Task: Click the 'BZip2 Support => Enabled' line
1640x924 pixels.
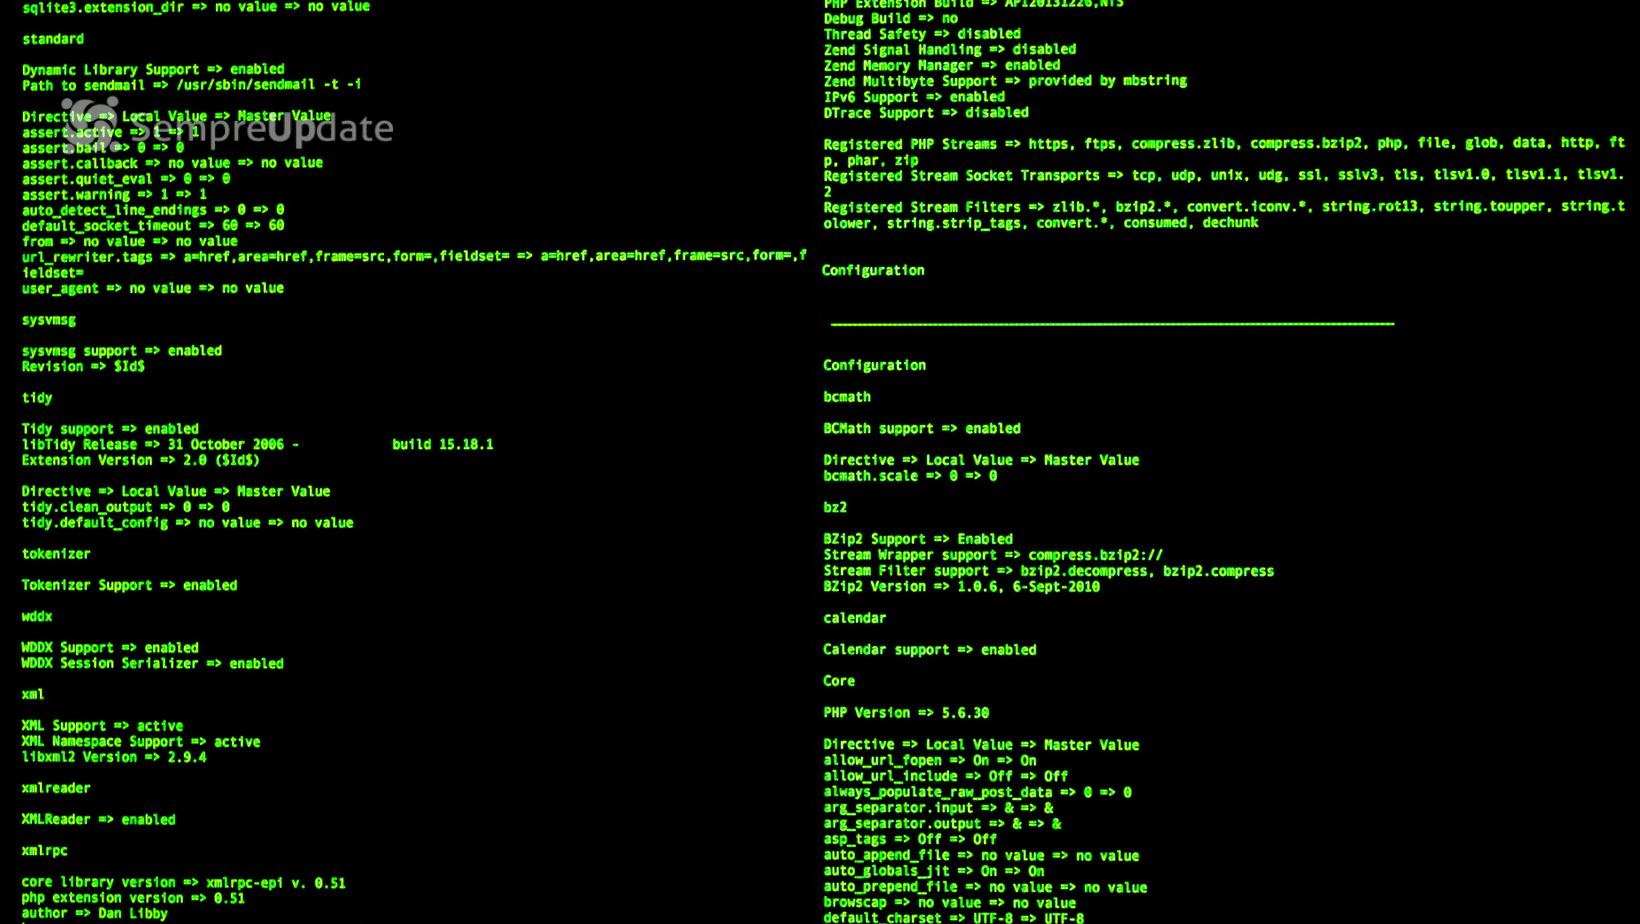Action: point(918,539)
